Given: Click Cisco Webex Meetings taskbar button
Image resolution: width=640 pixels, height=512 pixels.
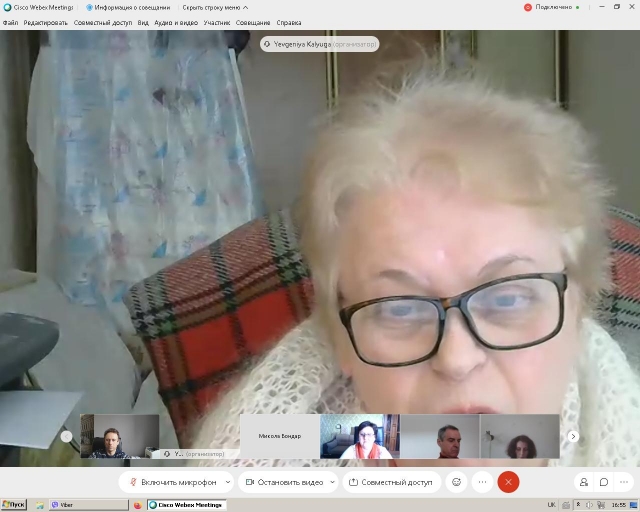Looking at the screenshot, I should 187,505.
